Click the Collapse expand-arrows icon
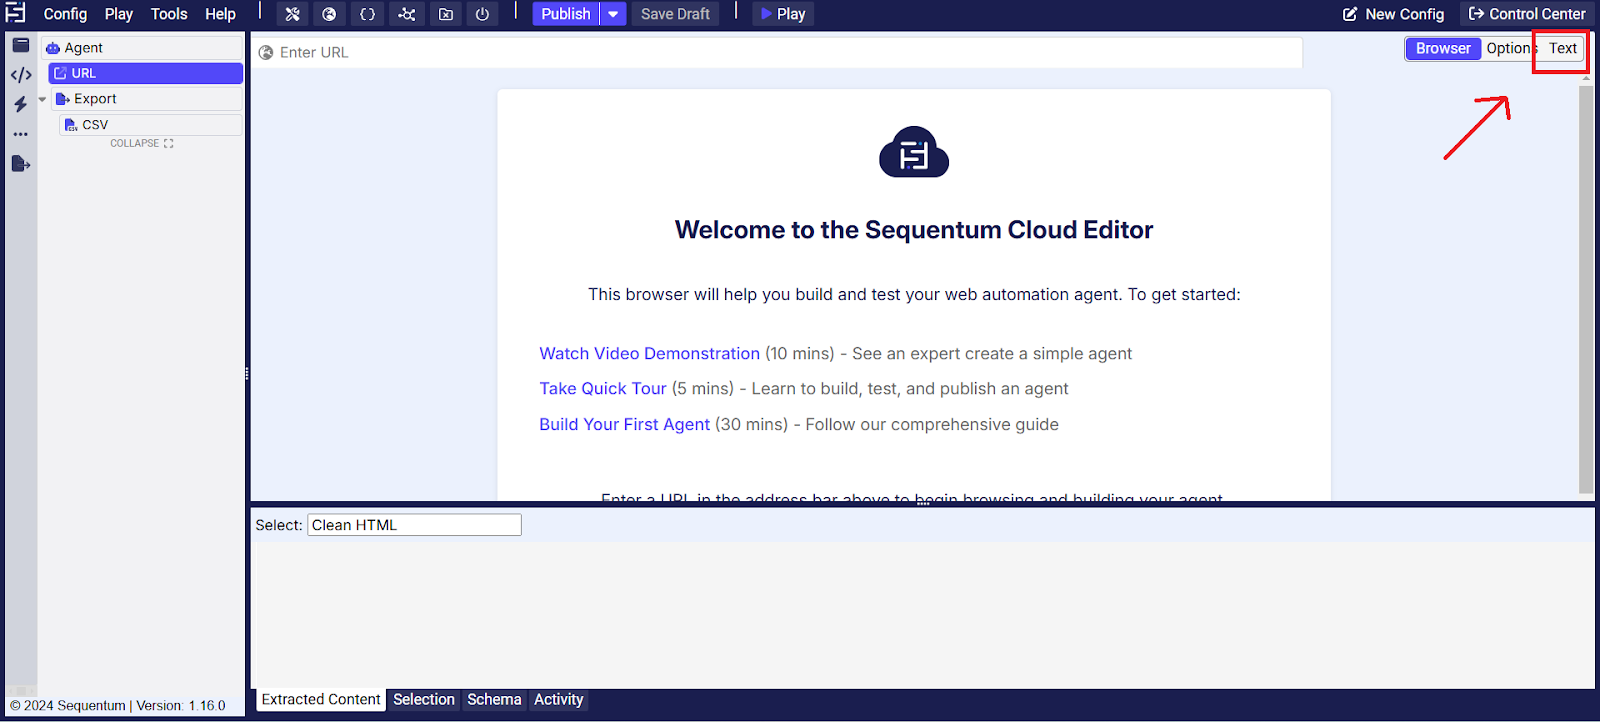Image resolution: width=1600 pixels, height=722 pixels. pyautogui.click(x=169, y=144)
